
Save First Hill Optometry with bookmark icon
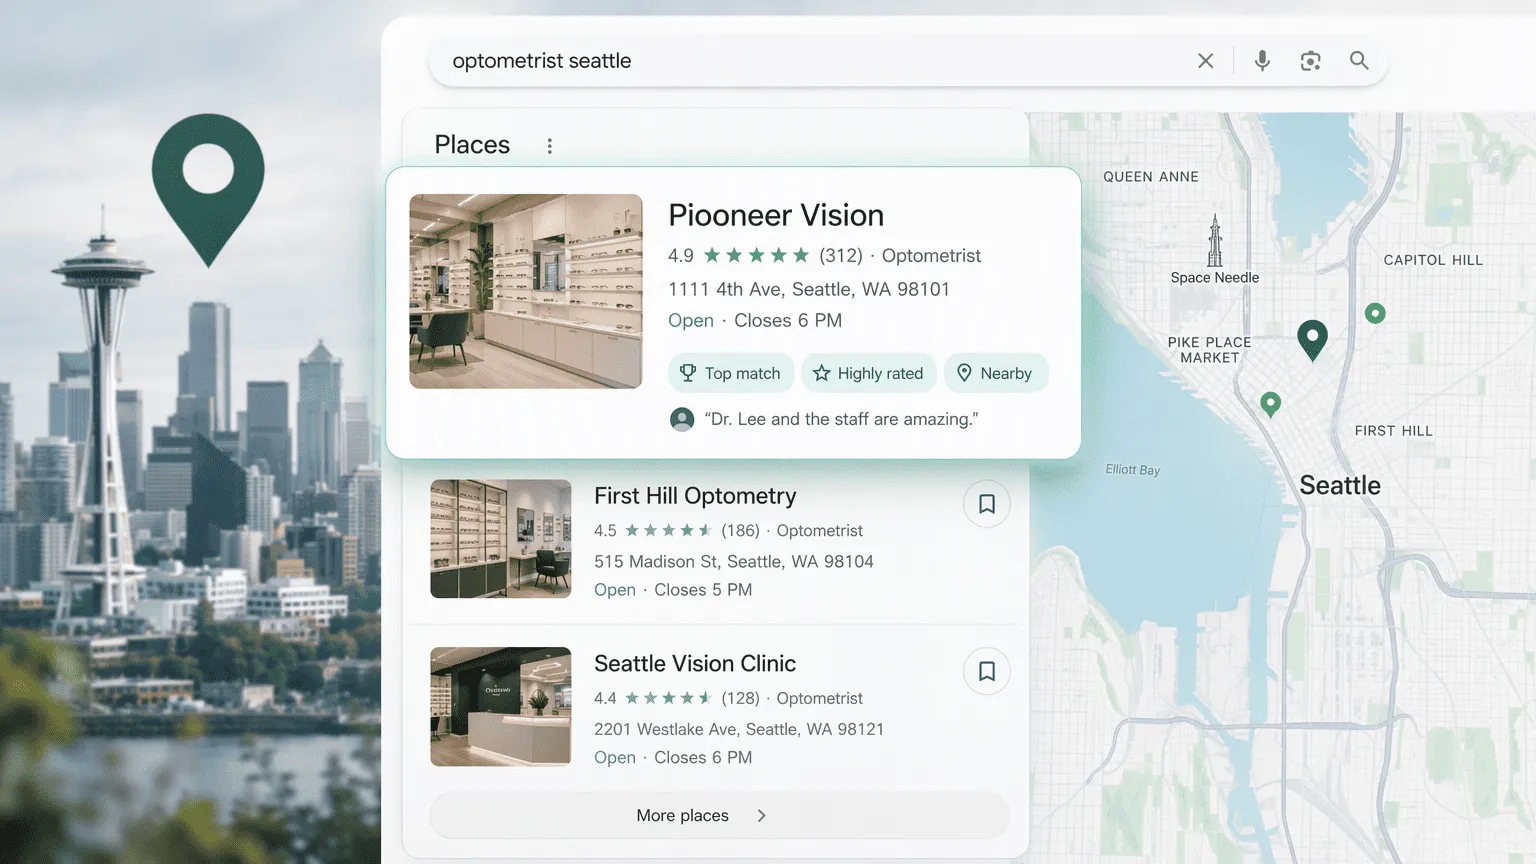(986, 503)
